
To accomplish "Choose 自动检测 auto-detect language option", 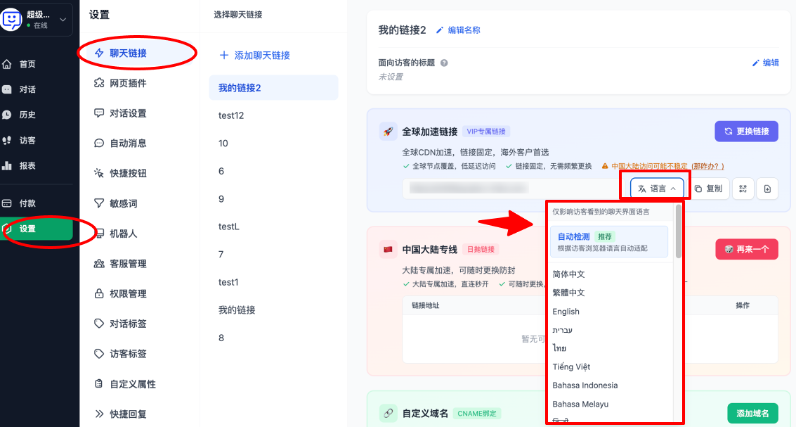I will point(609,242).
